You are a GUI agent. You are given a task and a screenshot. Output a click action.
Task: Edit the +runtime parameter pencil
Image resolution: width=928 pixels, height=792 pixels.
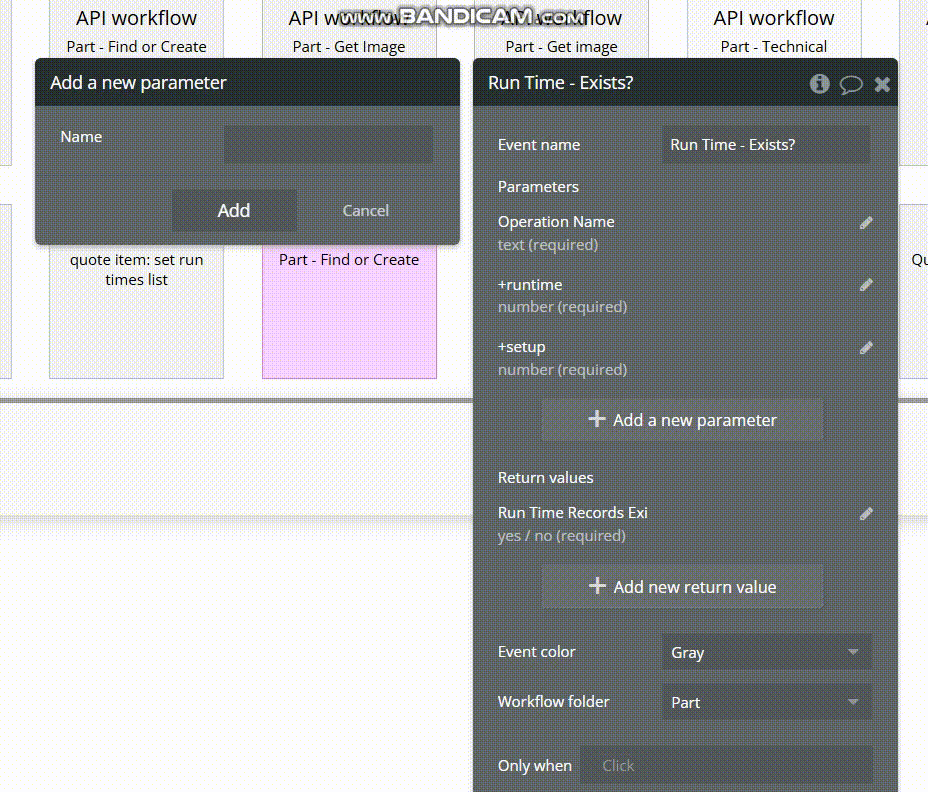tap(866, 285)
